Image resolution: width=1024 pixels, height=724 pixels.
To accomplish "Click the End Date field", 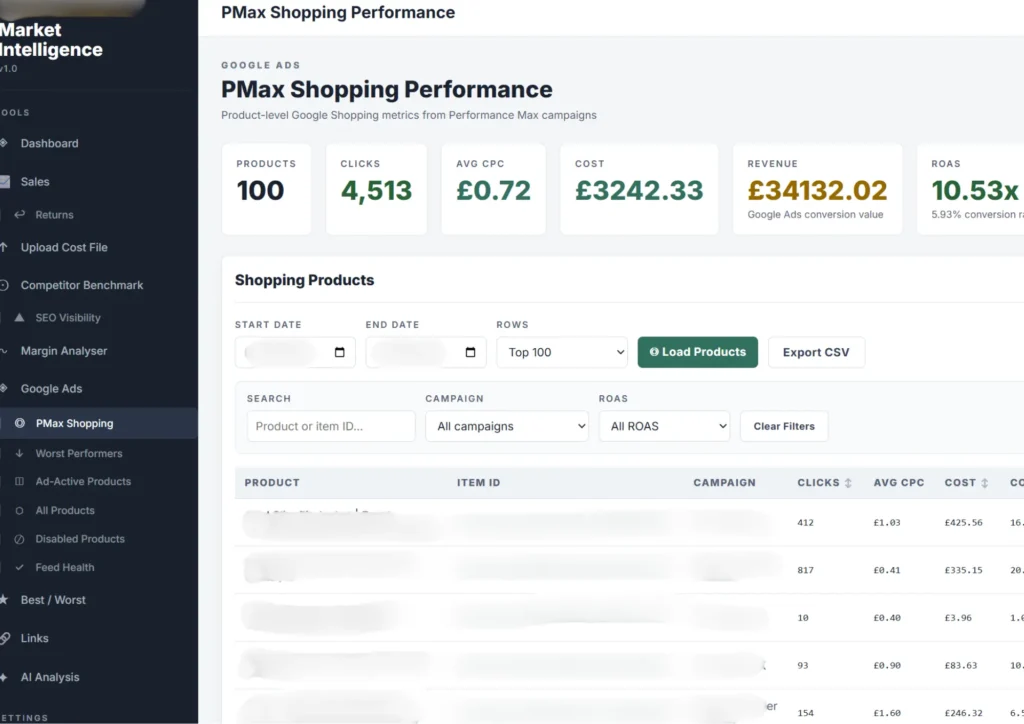I will (x=426, y=353).
